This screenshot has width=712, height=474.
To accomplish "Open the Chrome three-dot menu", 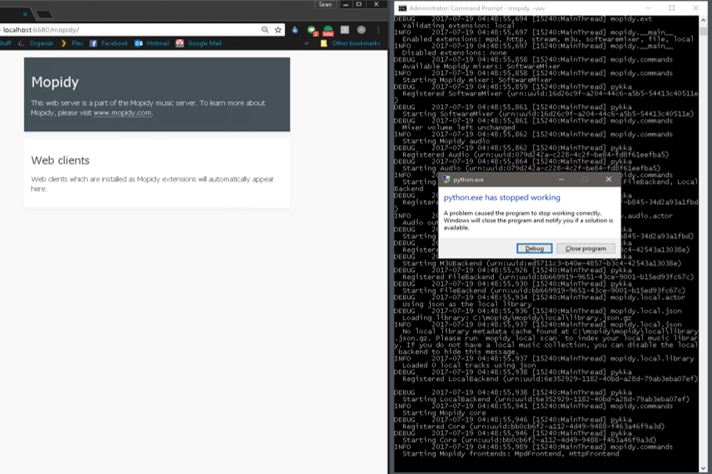I will point(378,30).
